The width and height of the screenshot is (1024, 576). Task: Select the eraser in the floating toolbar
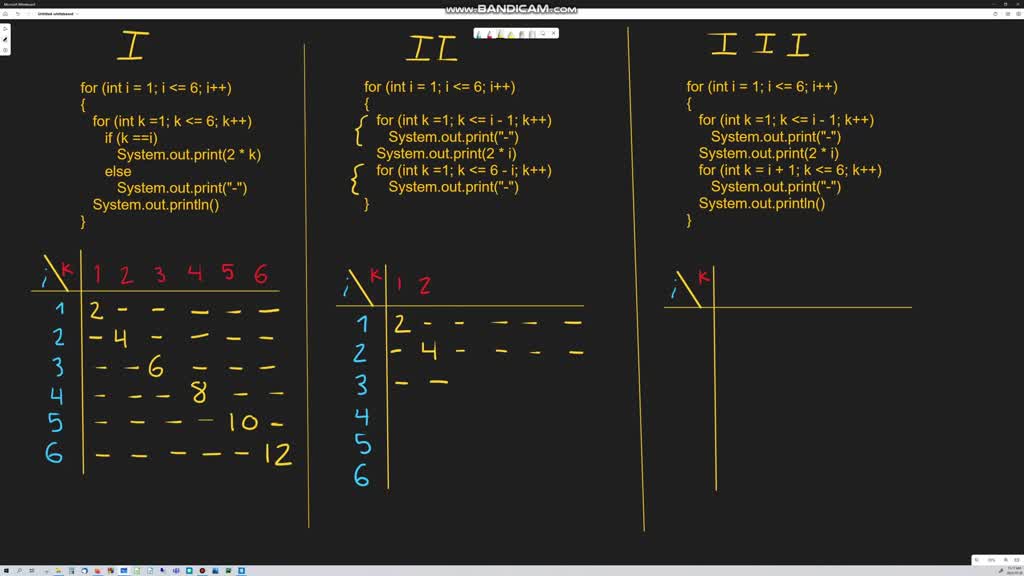(522, 33)
